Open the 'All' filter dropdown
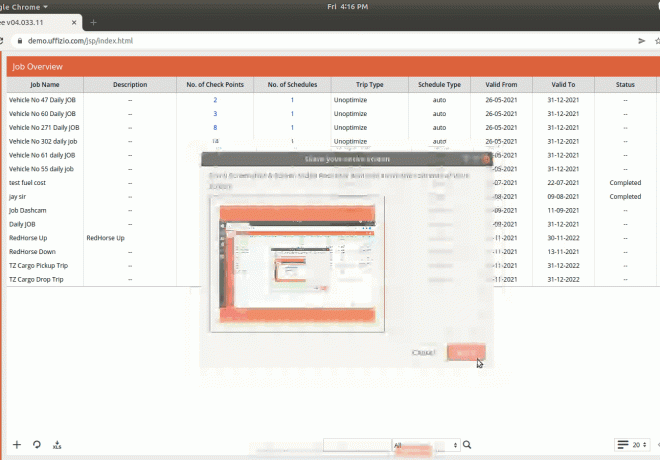This screenshot has height=460, width=660. tap(426, 445)
